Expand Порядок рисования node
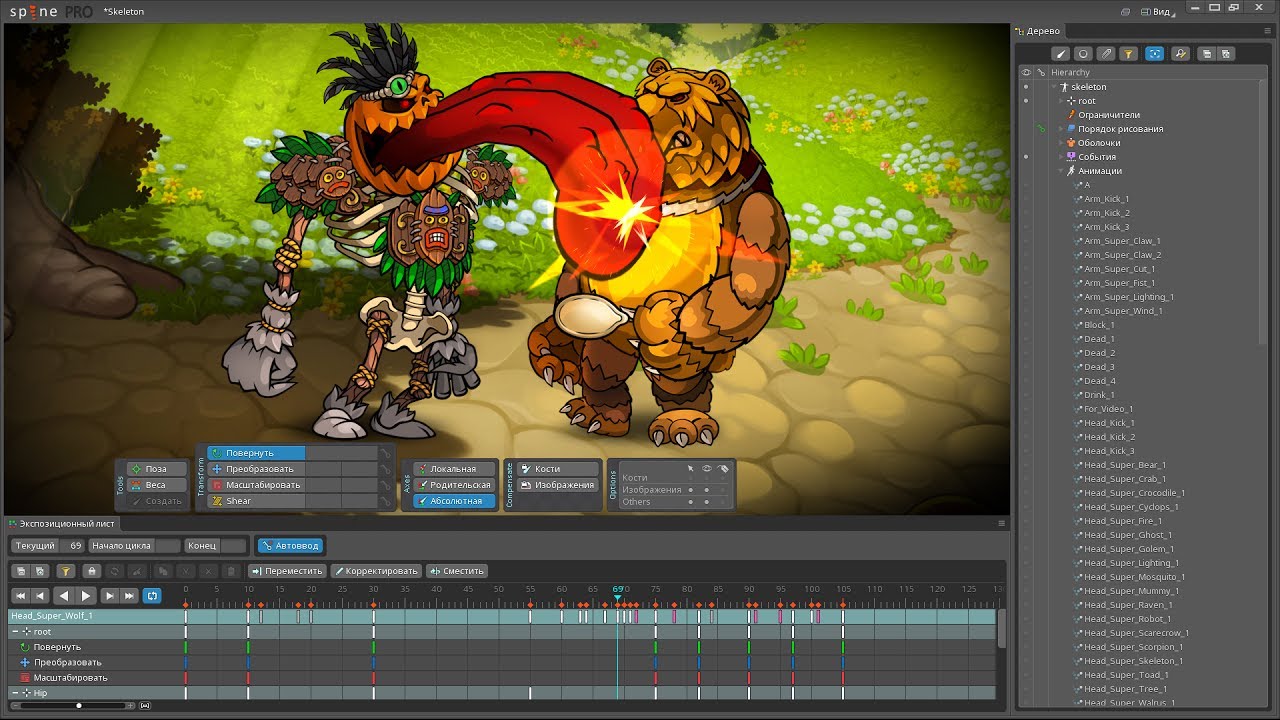 1061,129
